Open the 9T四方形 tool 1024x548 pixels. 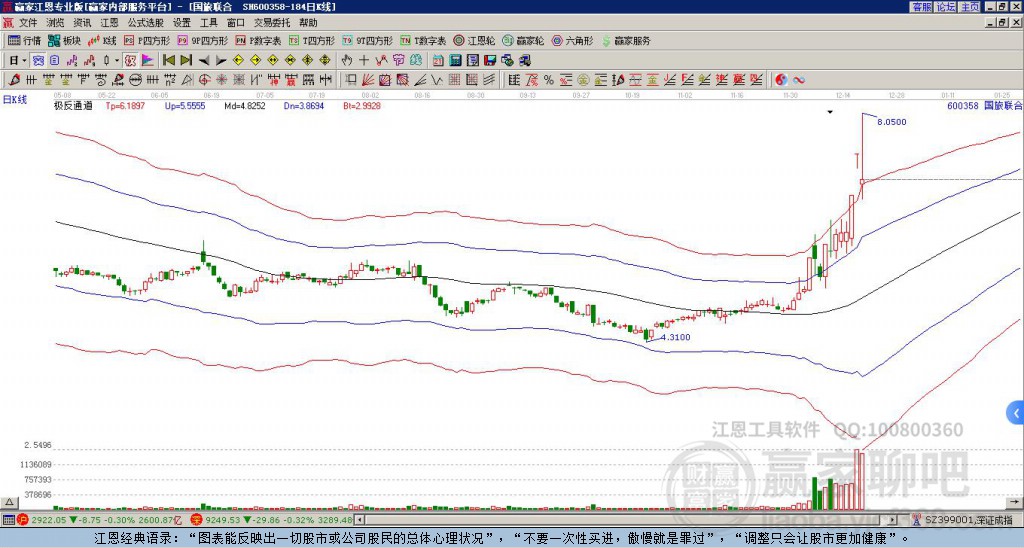click(x=367, y=41)
